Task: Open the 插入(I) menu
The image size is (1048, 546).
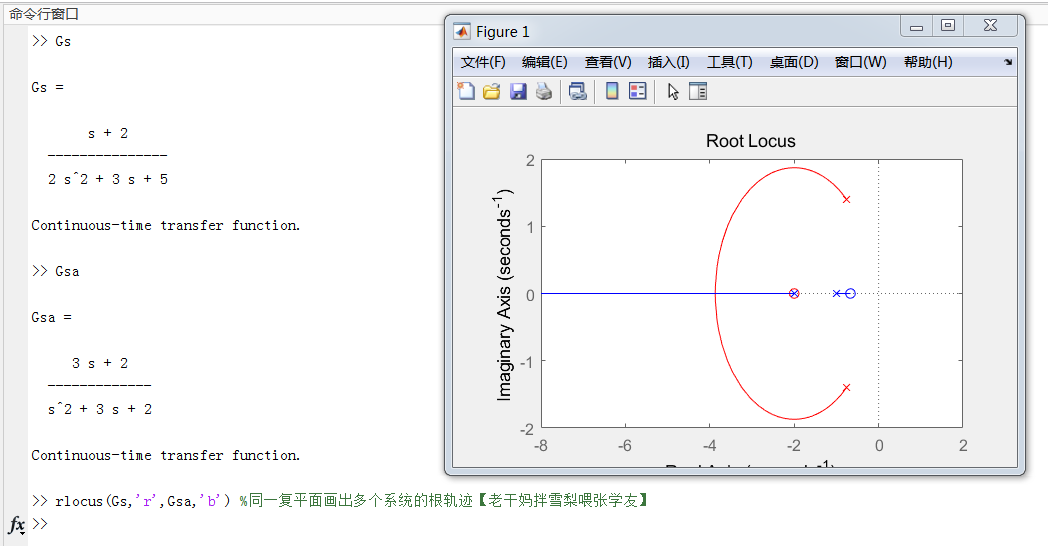Action: (668, 62)
